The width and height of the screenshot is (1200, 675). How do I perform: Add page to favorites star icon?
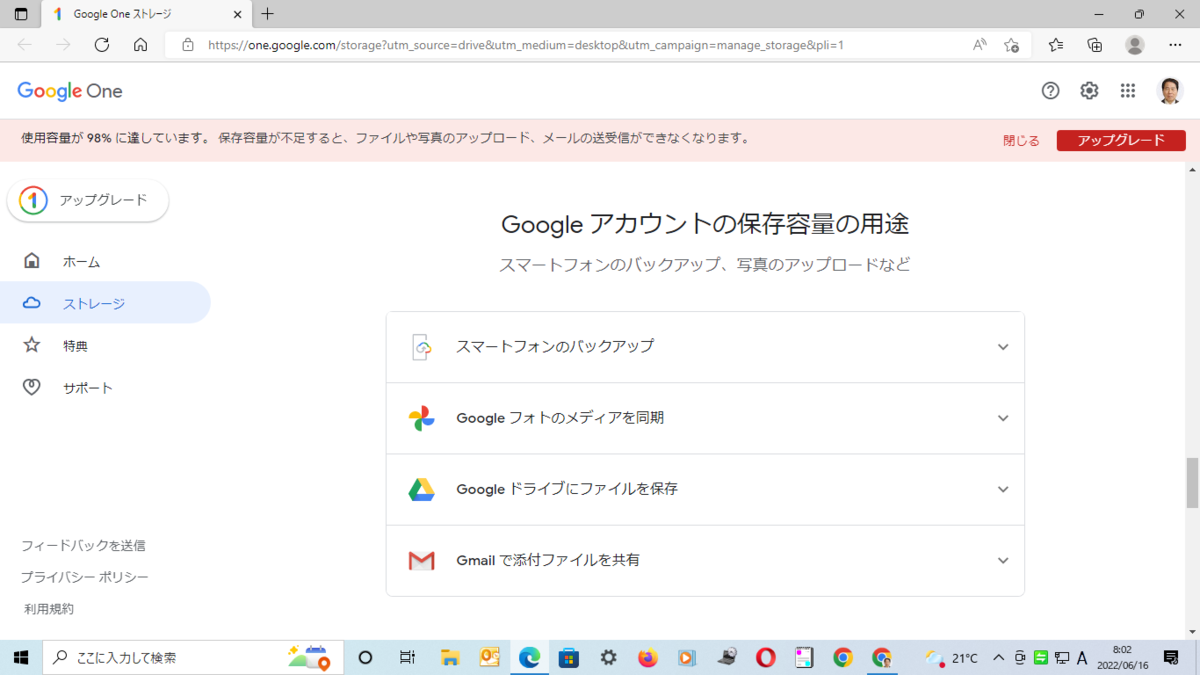pos(1011,45)
